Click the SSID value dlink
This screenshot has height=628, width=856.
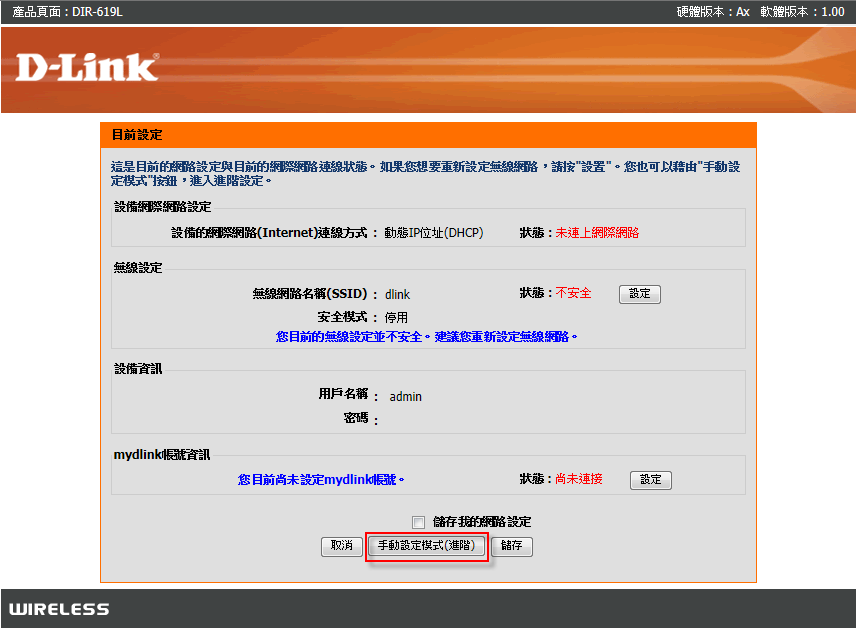(397, 295)
